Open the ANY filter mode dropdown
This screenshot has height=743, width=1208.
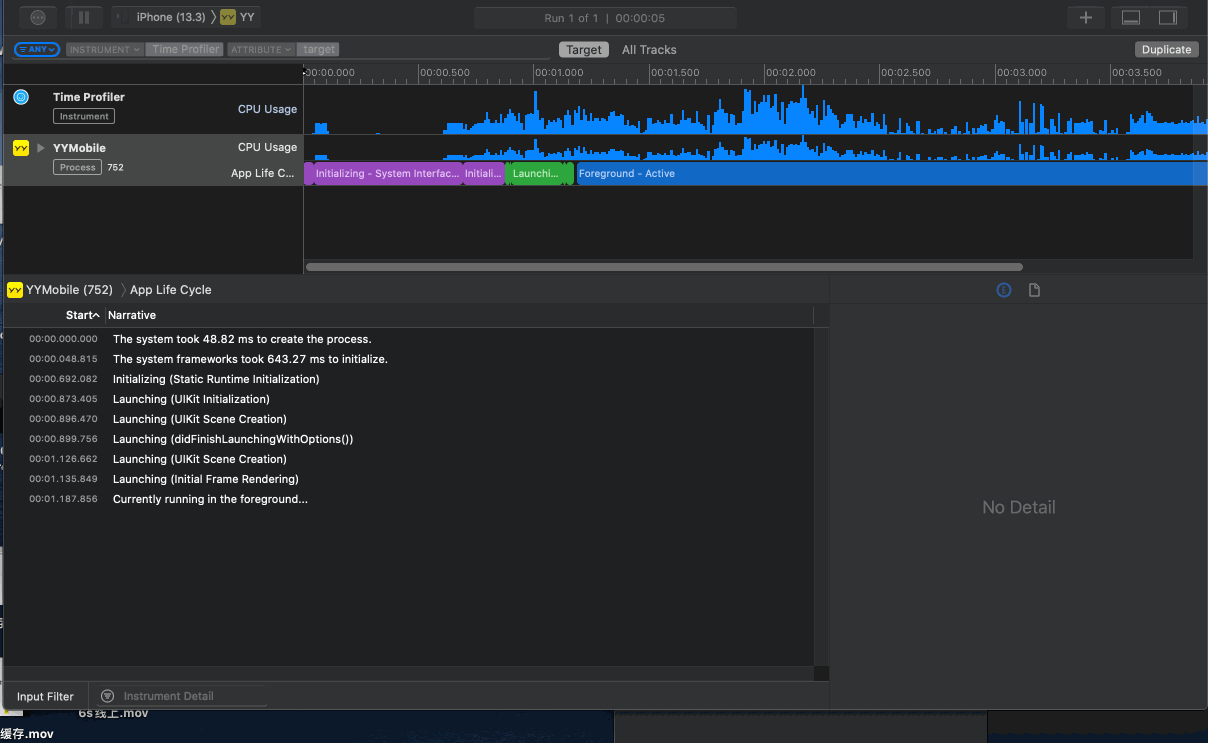click(x=37, y=49)
